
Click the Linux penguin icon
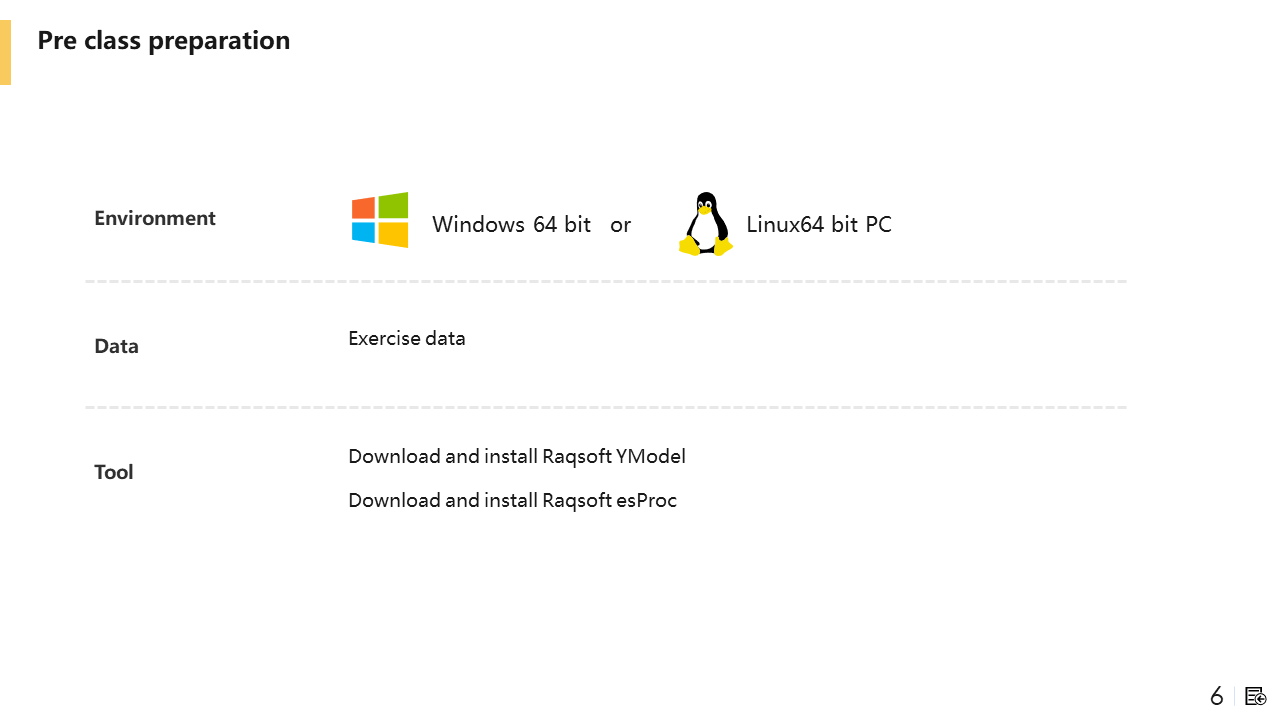[x=706, y=223]
